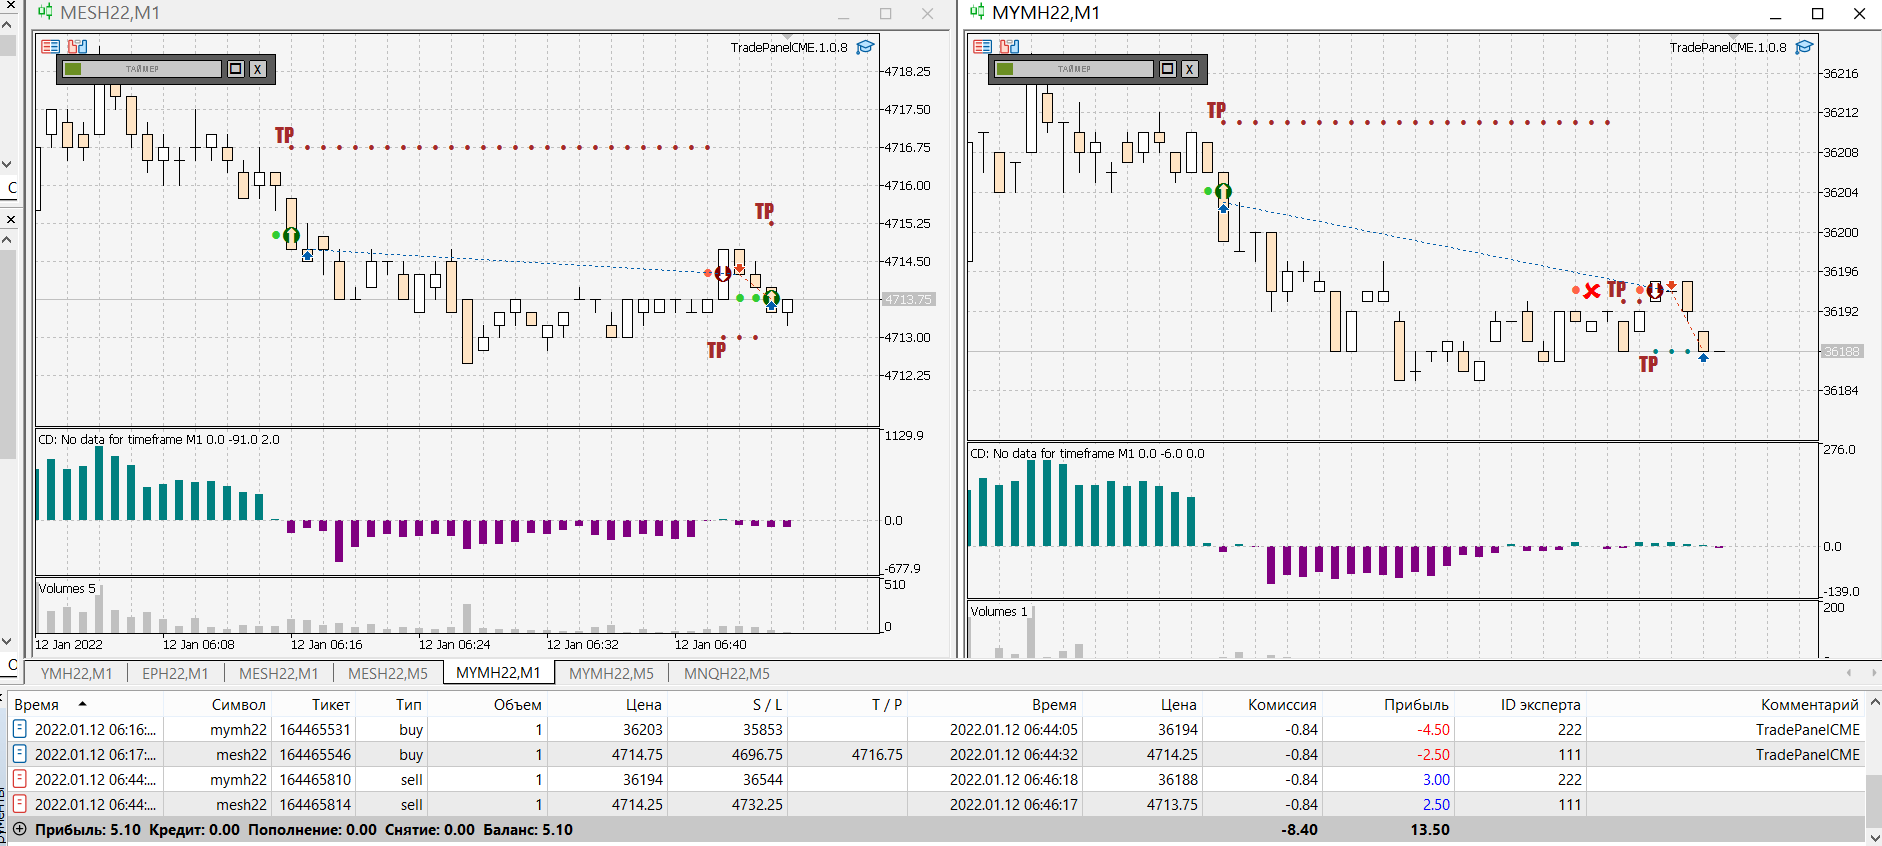Close the timer panel on MYMH22 chart
The height and width of the screenshot is (846, 1882).
tap(1190, 69)
